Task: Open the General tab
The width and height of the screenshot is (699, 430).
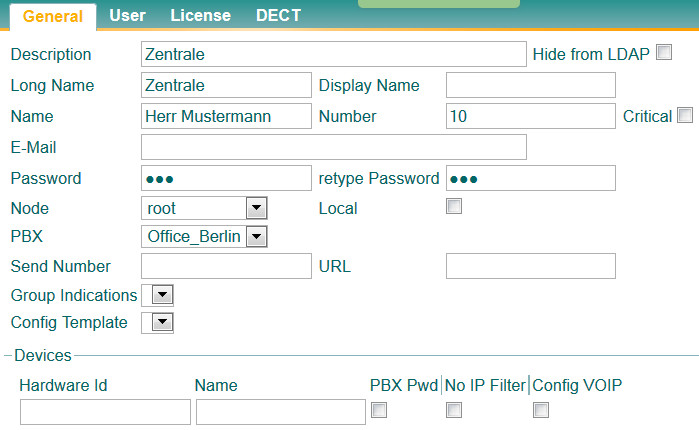Action: (52, 16)
